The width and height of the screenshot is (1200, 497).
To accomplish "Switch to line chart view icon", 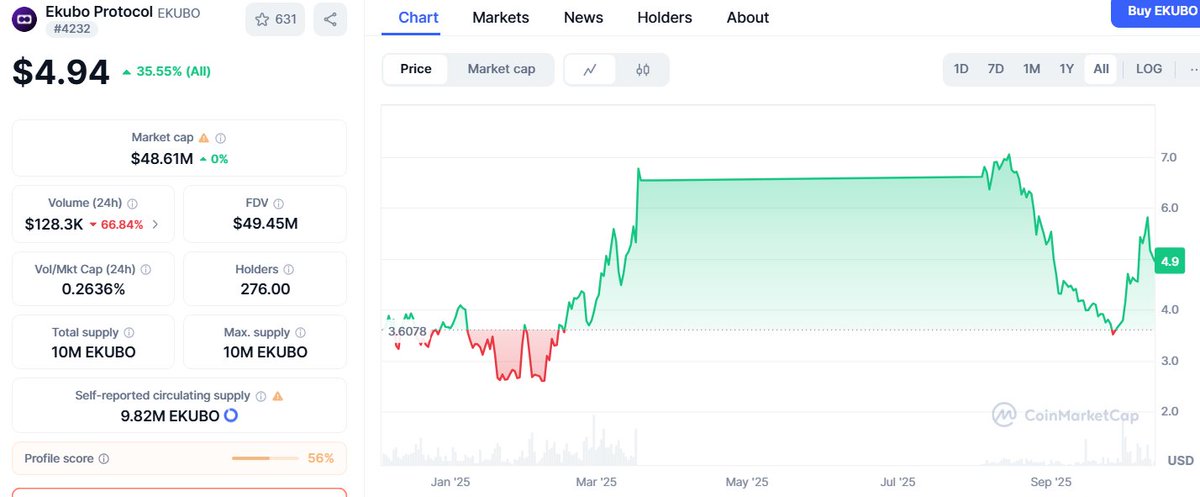I will click(590, 69).
